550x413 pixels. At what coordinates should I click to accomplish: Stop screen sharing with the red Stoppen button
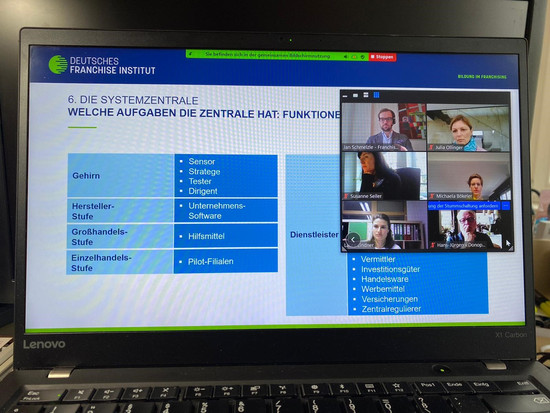pyautogui.click(x=382, y=57)
